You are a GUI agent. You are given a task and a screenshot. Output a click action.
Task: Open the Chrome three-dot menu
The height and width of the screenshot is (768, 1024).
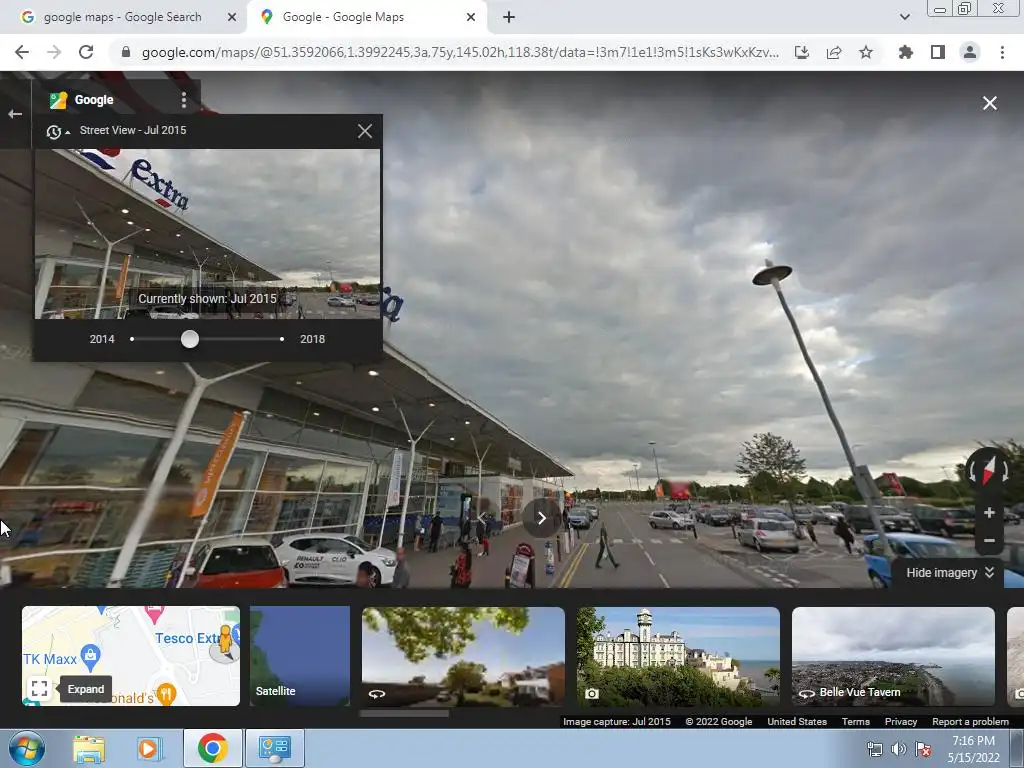[1002, 52]
